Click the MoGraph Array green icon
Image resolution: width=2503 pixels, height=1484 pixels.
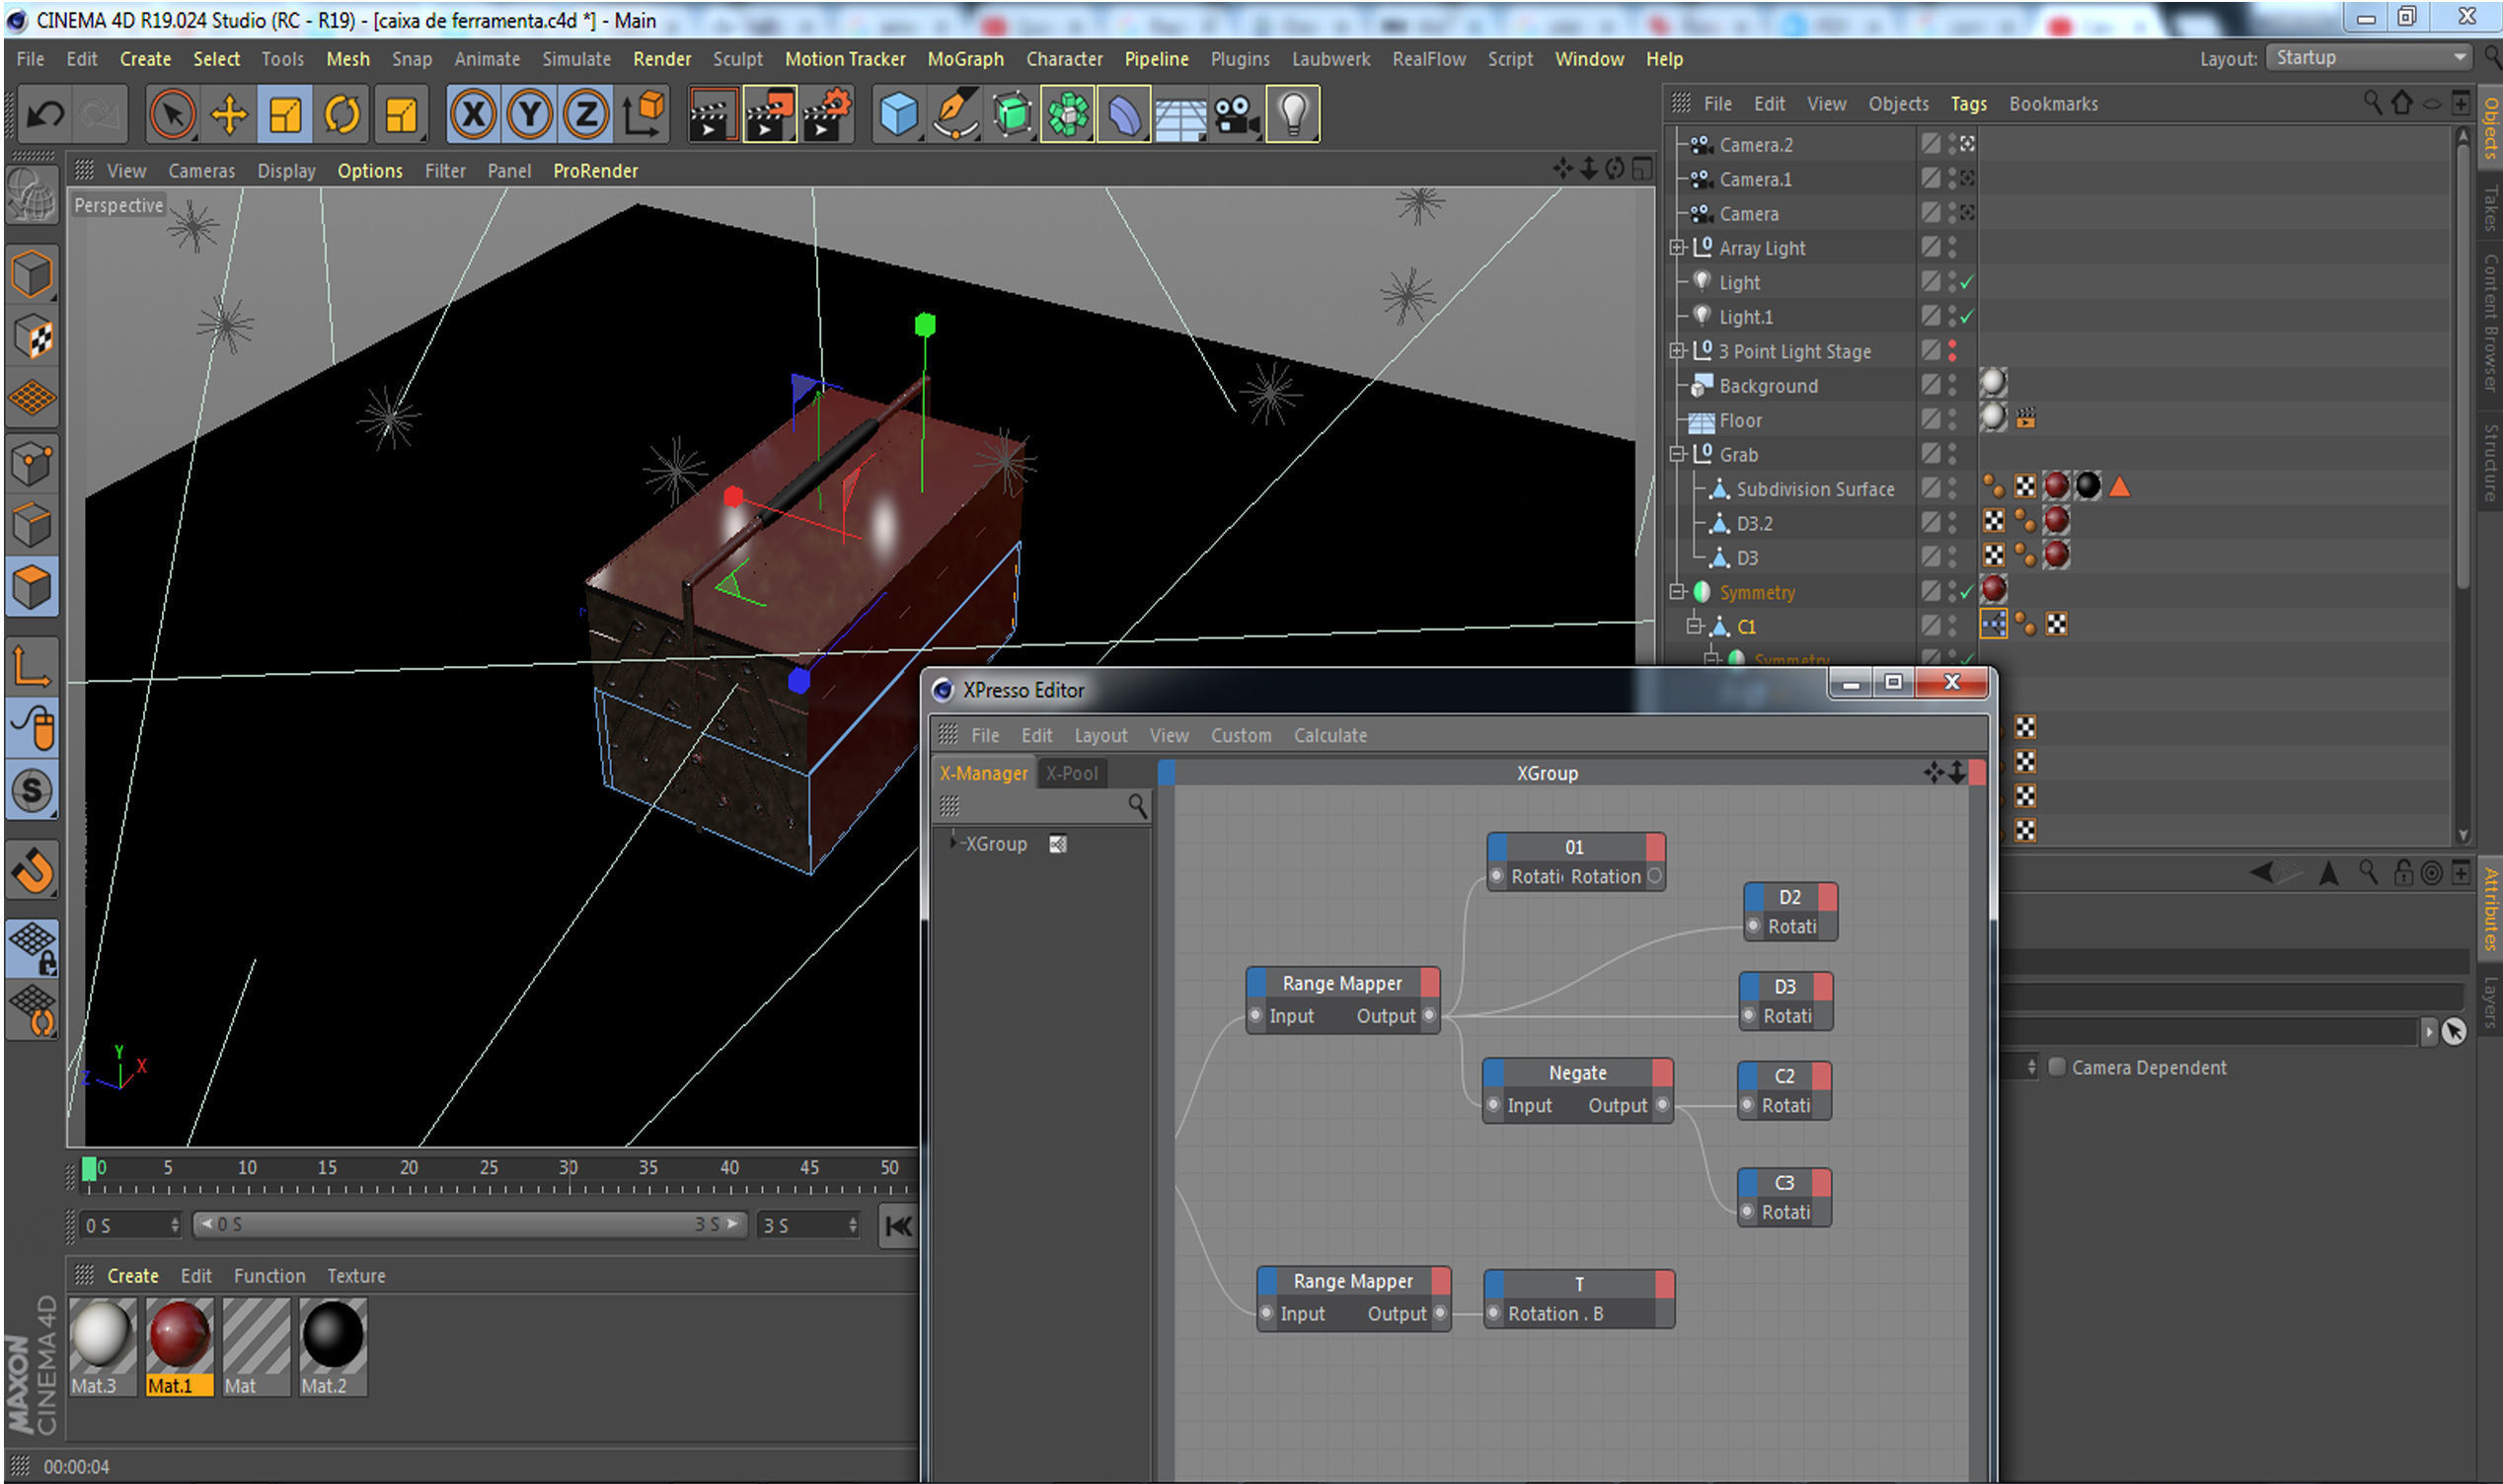point(1068,114)
